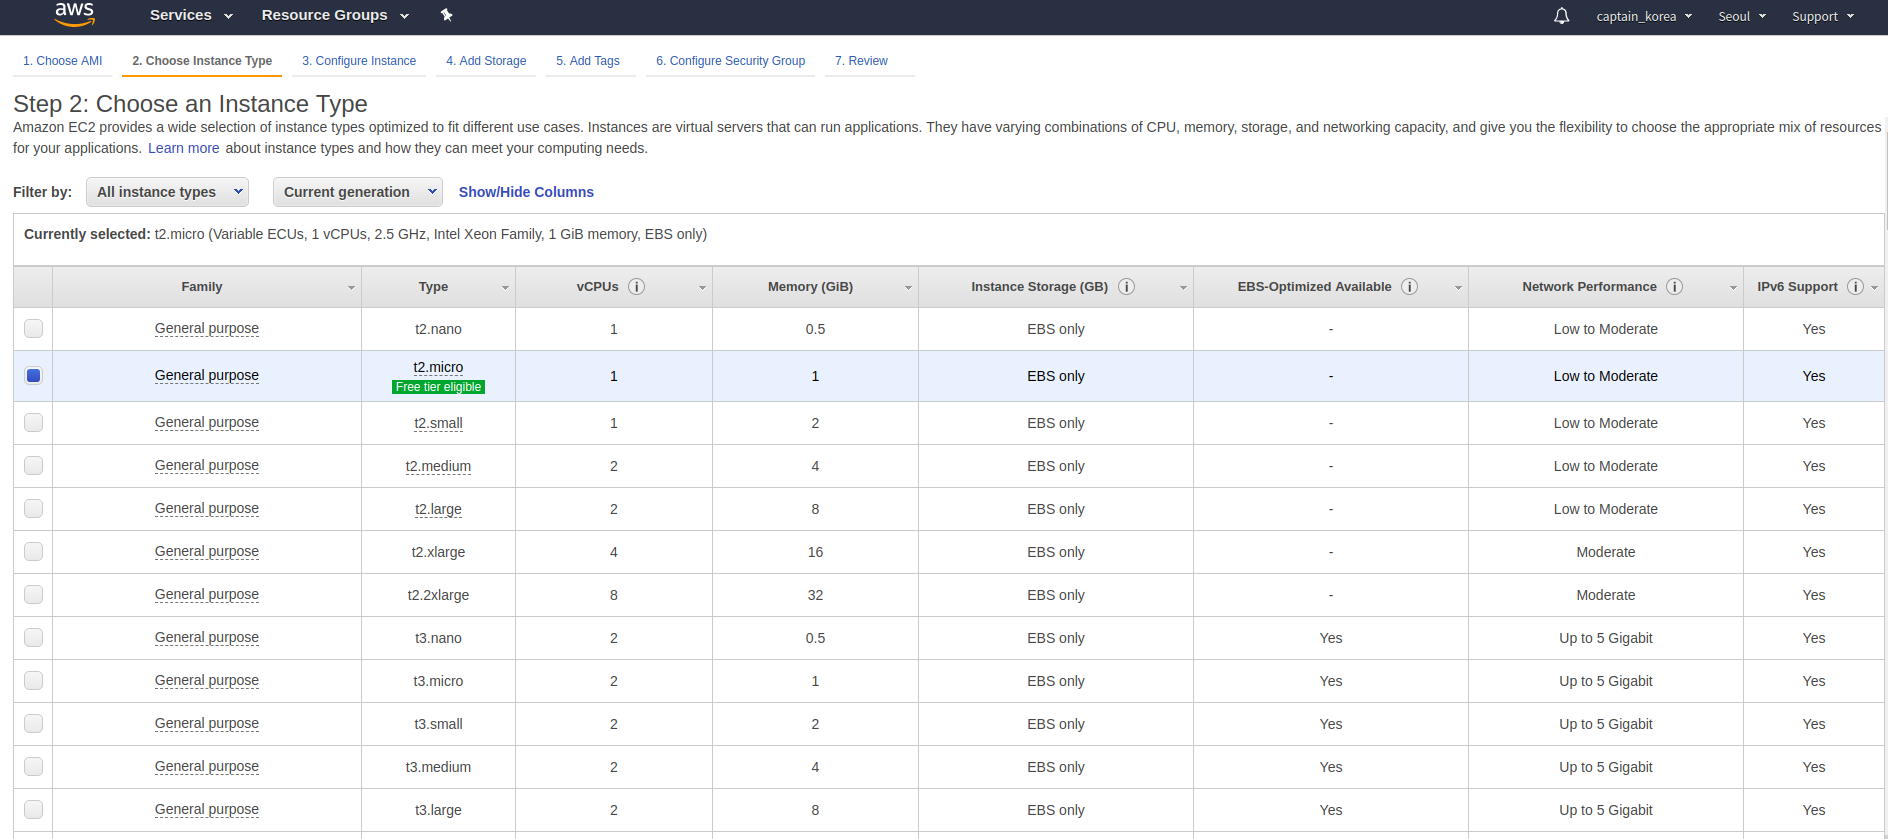
Task: Show info for vCPUs column
Action: tap(636, 287)
